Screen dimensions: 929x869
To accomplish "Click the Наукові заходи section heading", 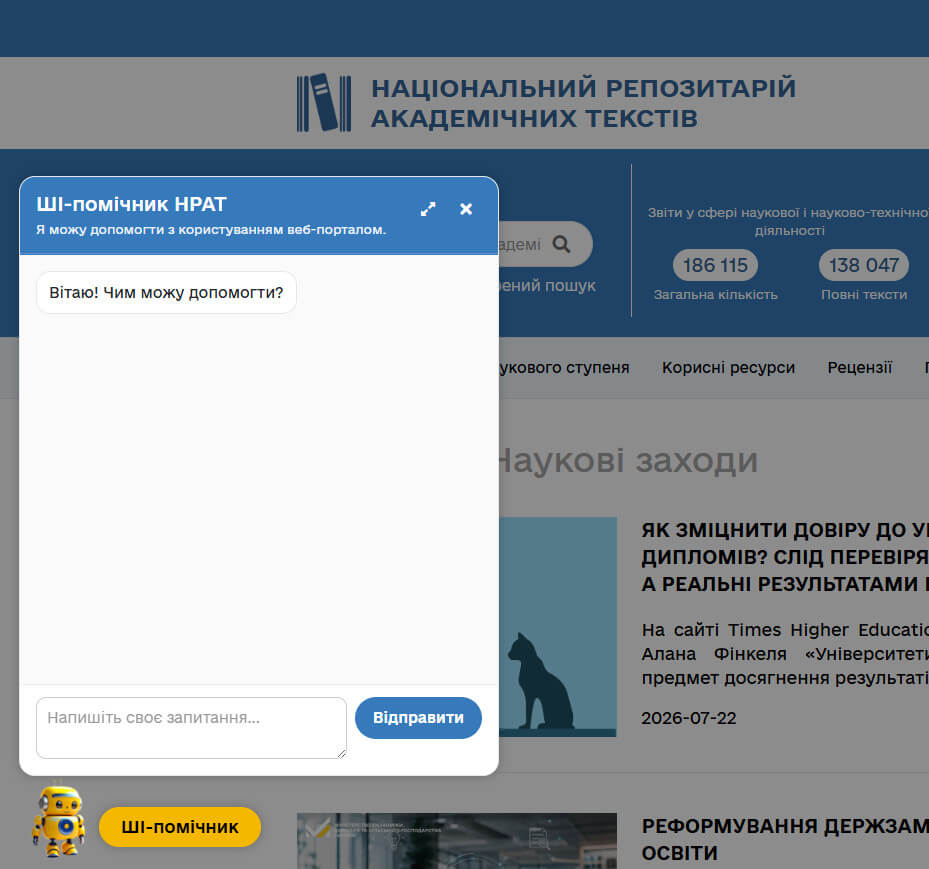I will (x=628, y=461).
